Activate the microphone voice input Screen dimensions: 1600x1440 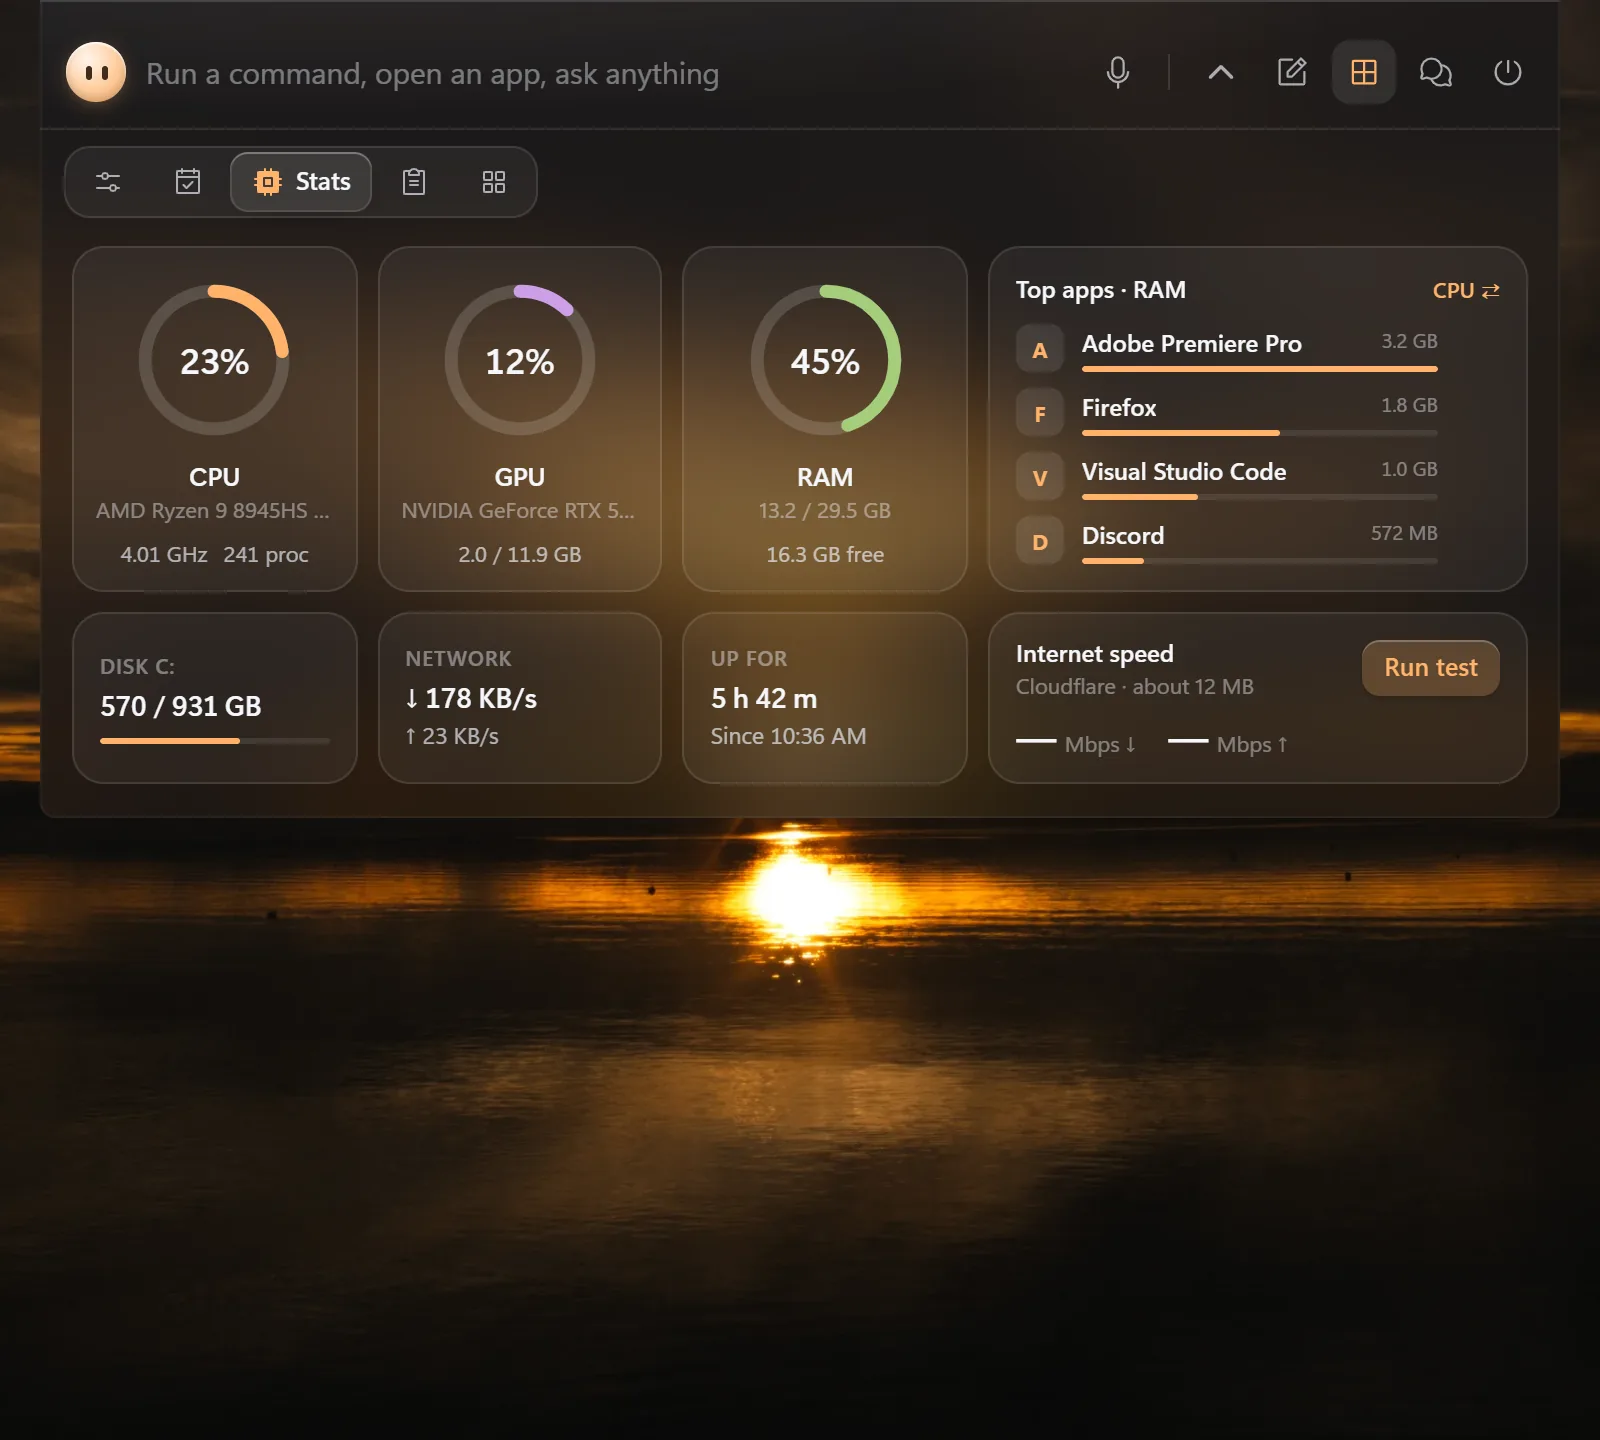(1118, 72)
